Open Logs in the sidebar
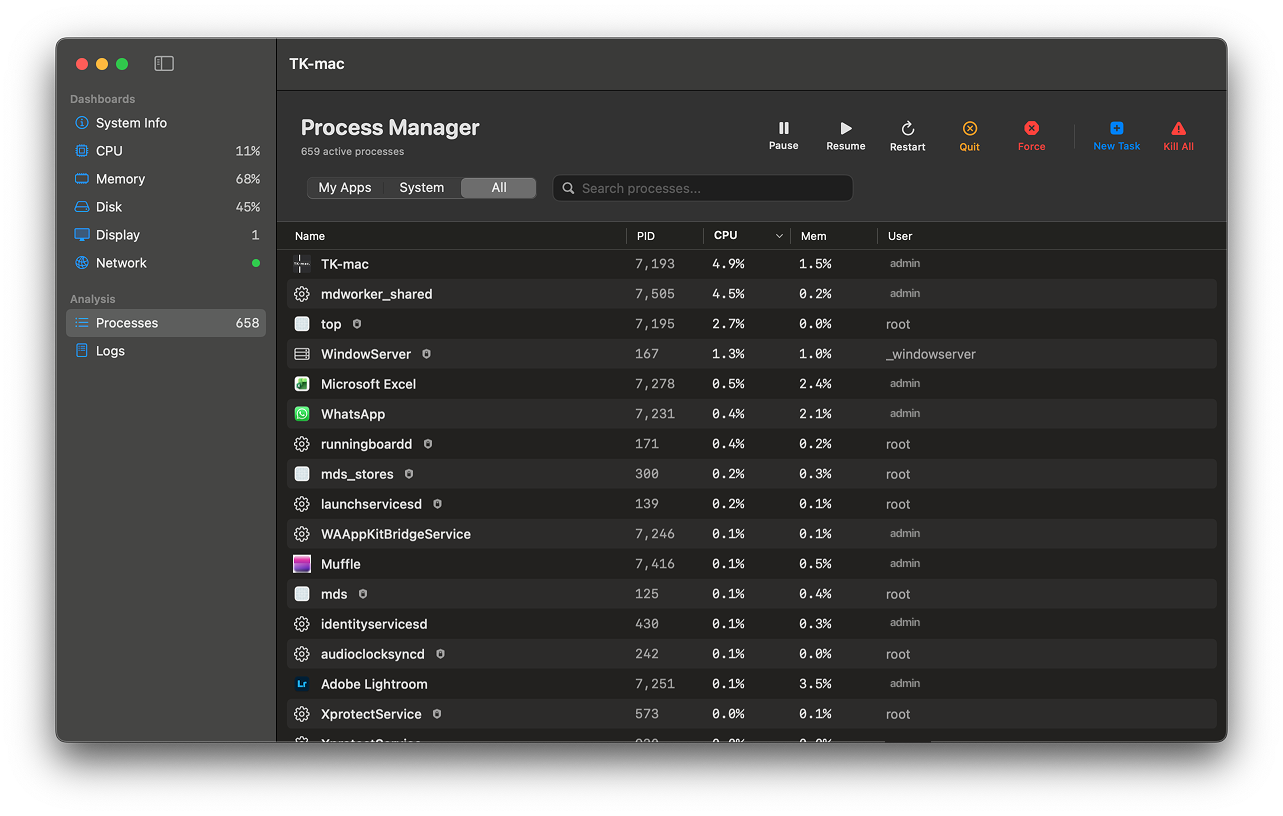This screenshot has width=1283, height=816. pyautogui.click(x=110, y=351)
